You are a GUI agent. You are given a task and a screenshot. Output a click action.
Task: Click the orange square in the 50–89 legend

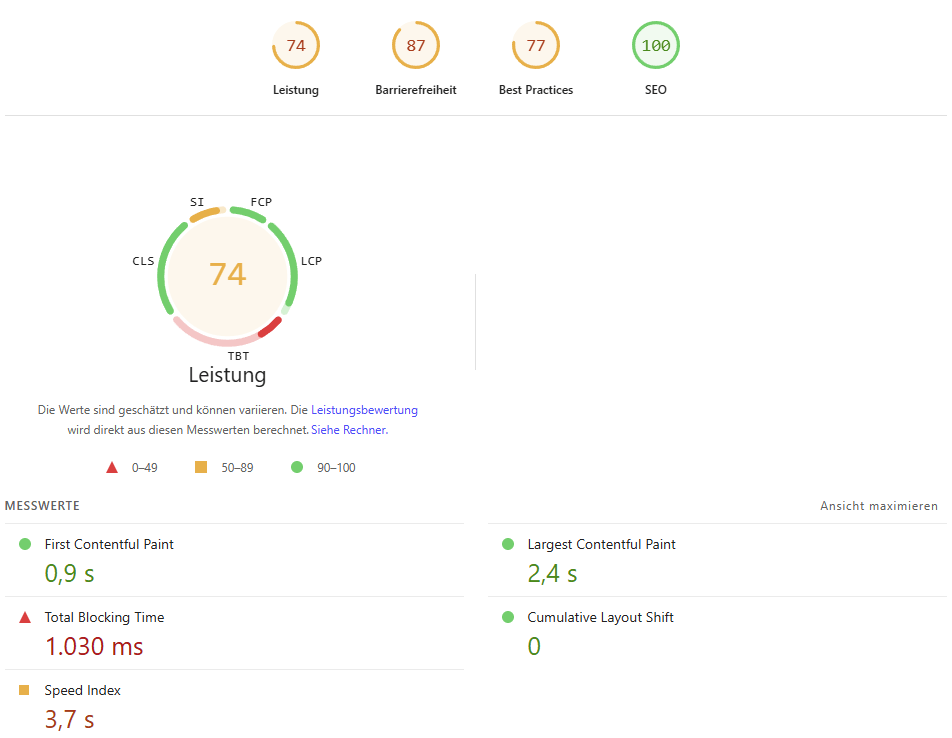coord(199,467)
